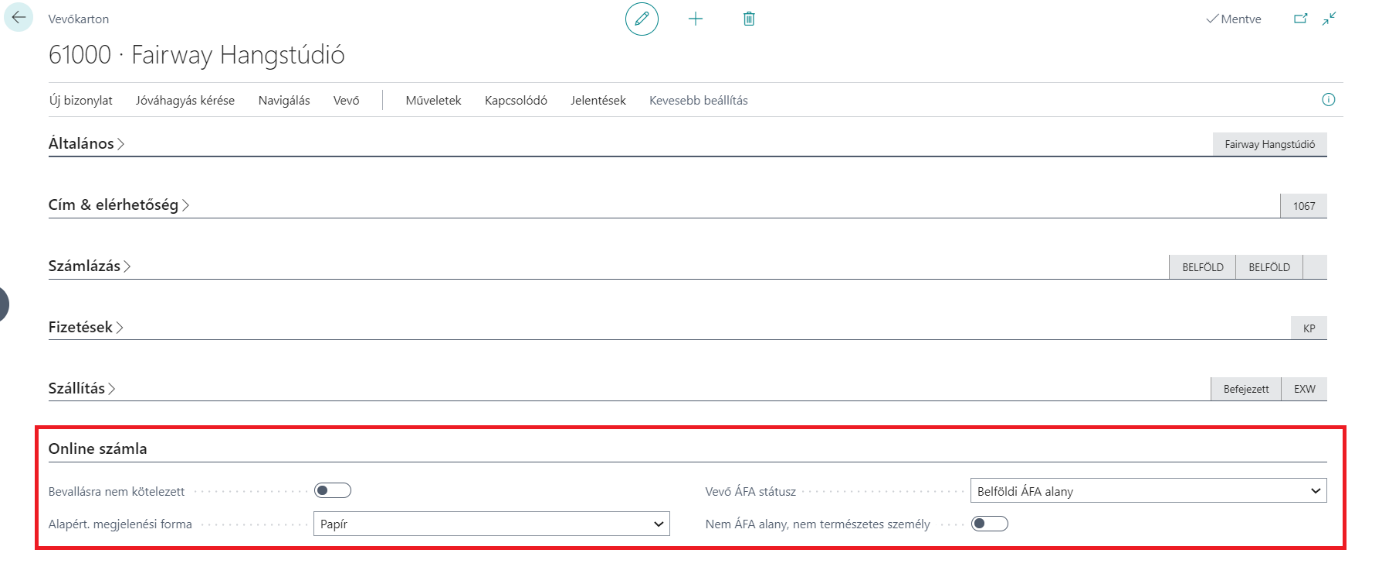
Task: Click the Befejezett summary value
Action: pyautogui.click(x=1246, y=388)
